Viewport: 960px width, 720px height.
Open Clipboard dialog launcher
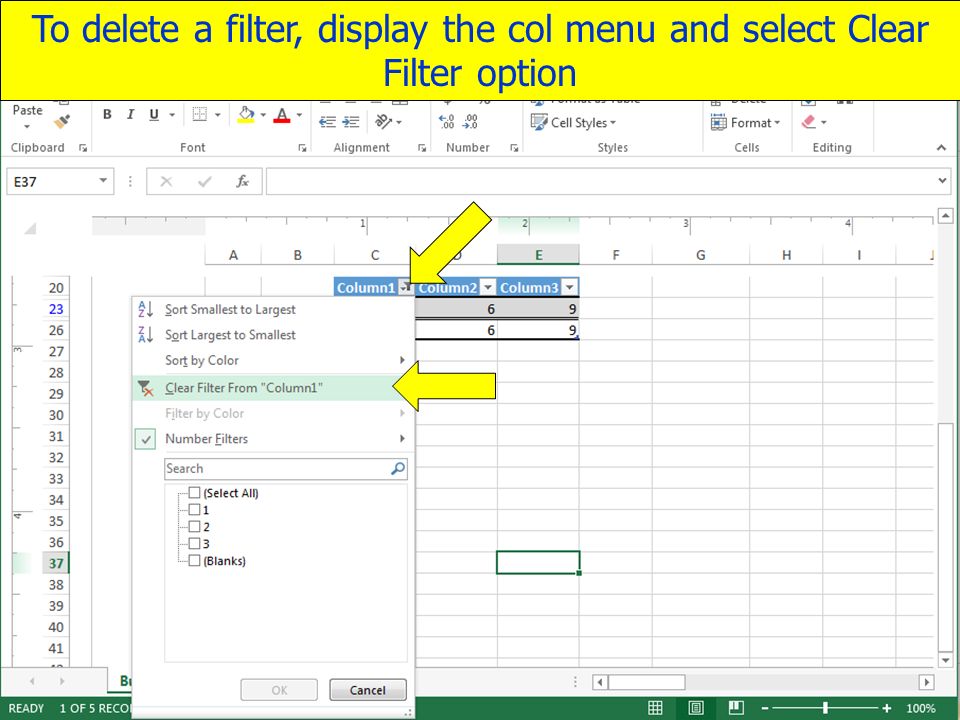click(x=83, y=148)
